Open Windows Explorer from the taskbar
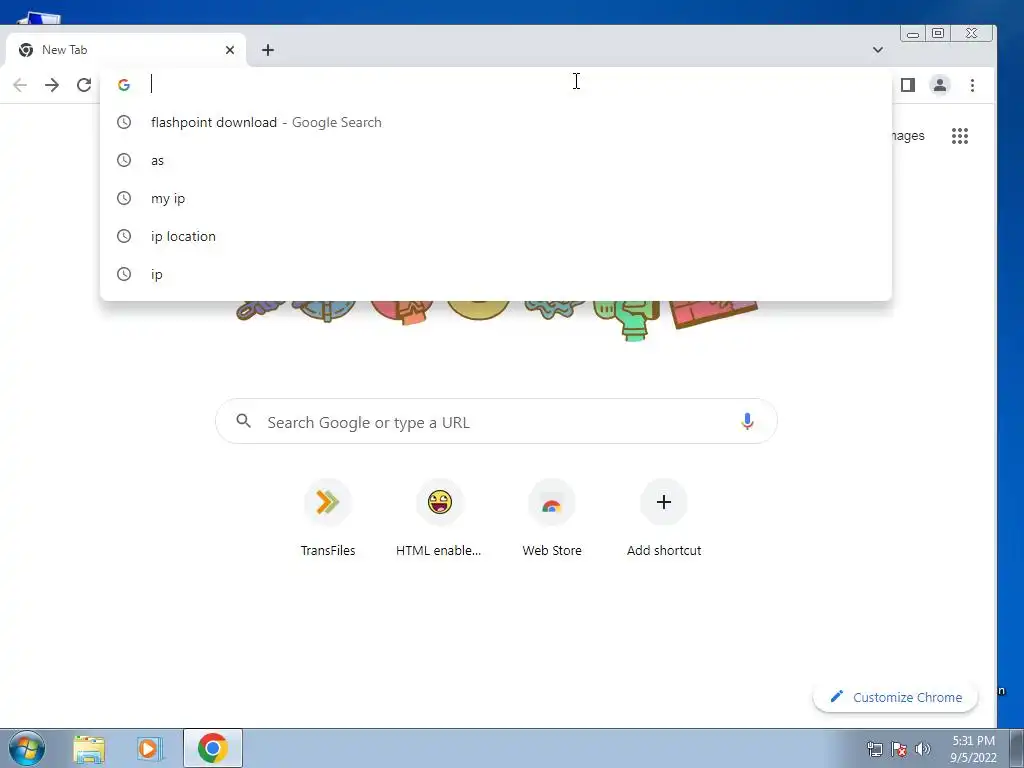1024x768 pixels. tap(89, 749)
